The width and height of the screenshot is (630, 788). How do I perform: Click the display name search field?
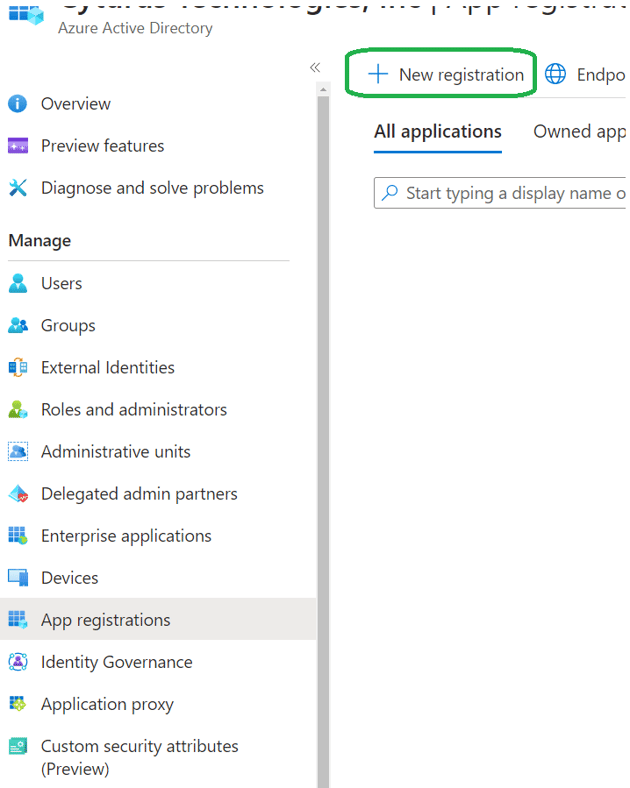(x=510, y=193)
